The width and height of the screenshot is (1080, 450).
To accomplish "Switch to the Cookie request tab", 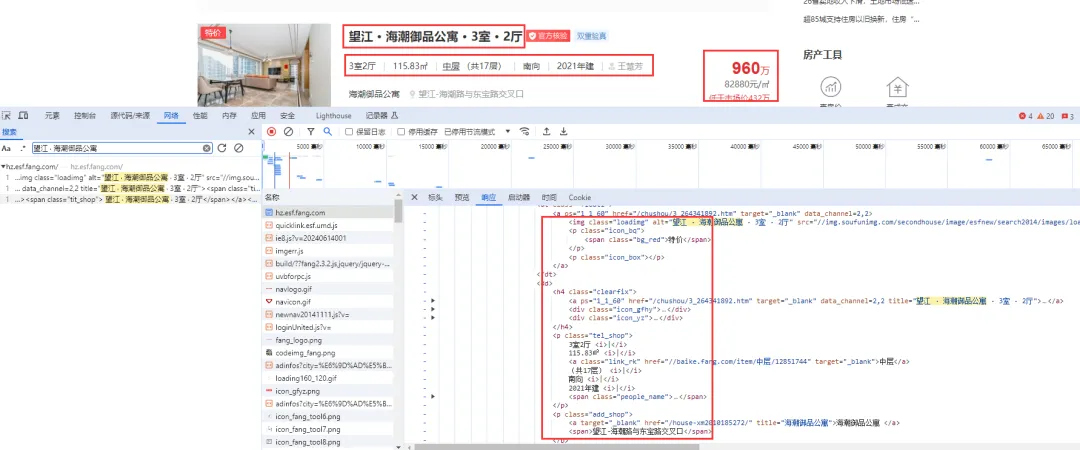I will click(x=579, y=198).
